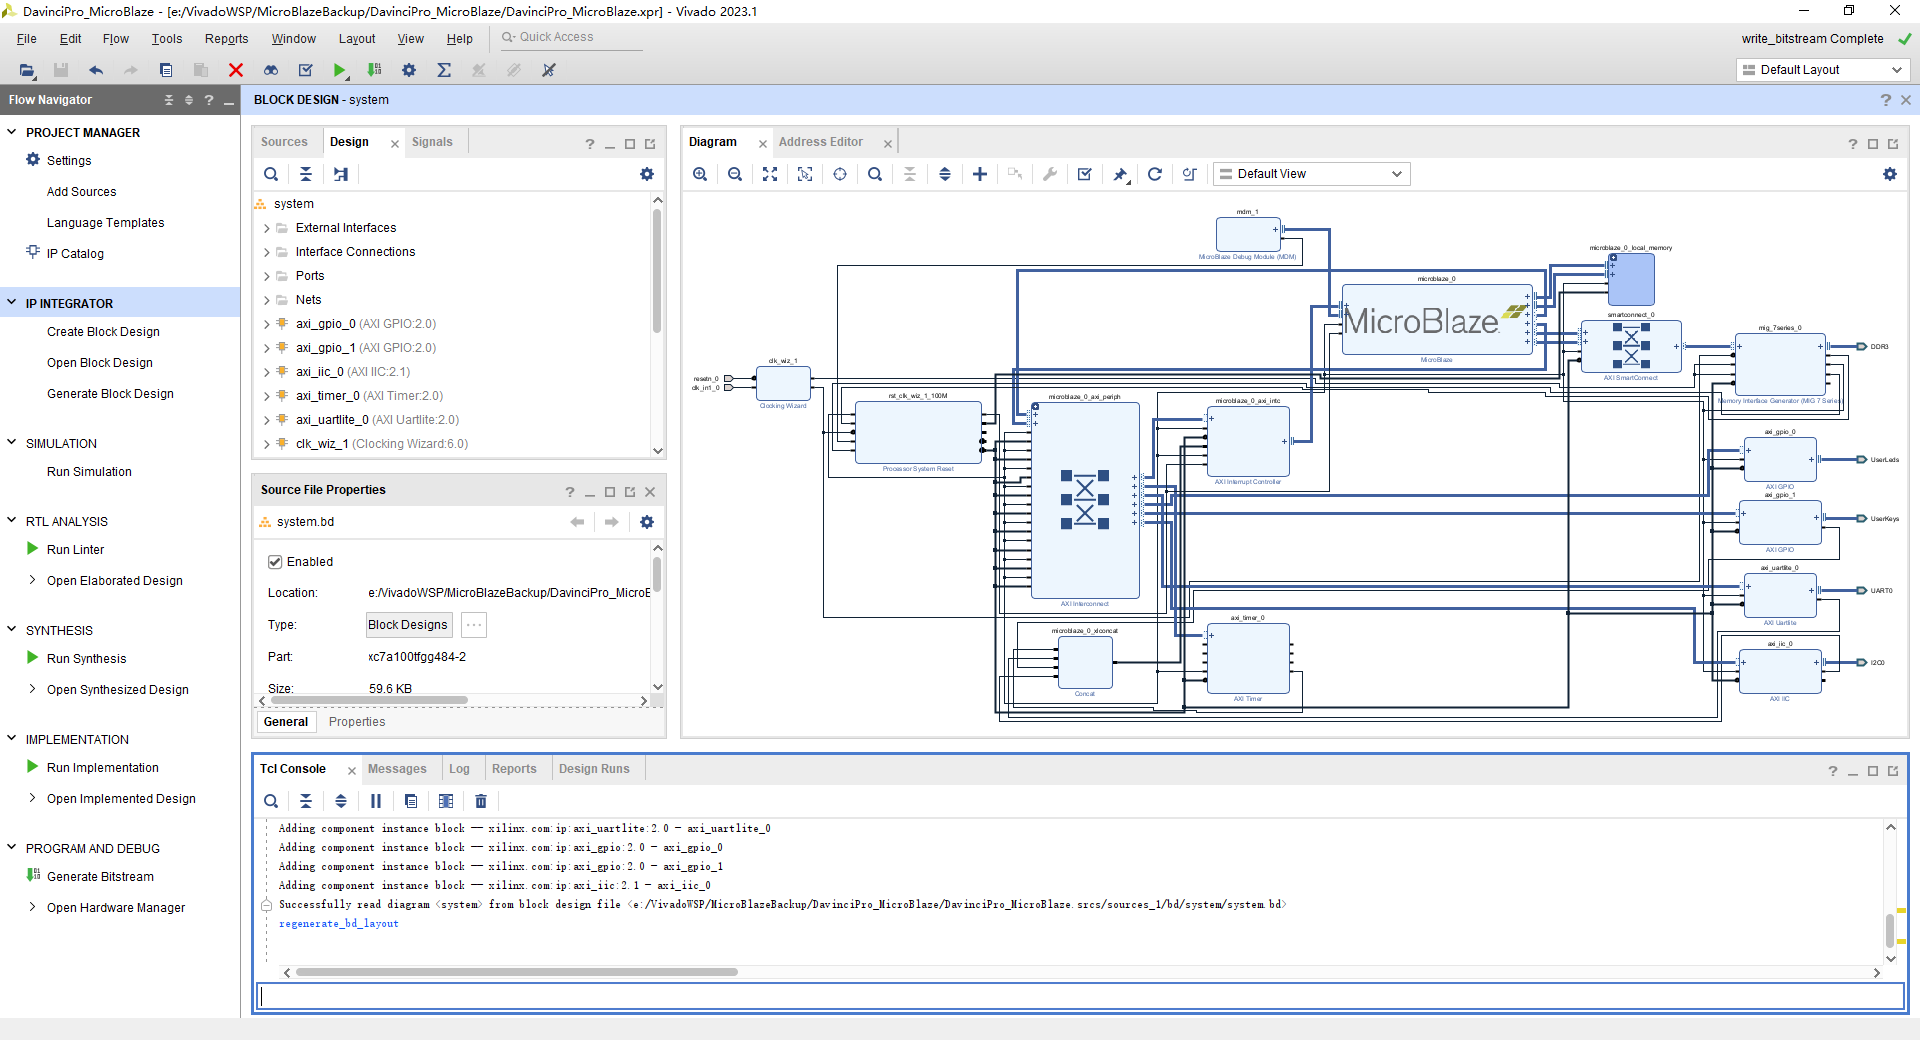Click the Sigma reports toolbar icon
The height and width of the screenshot is (1040, 1920).
tap(444, 70)
